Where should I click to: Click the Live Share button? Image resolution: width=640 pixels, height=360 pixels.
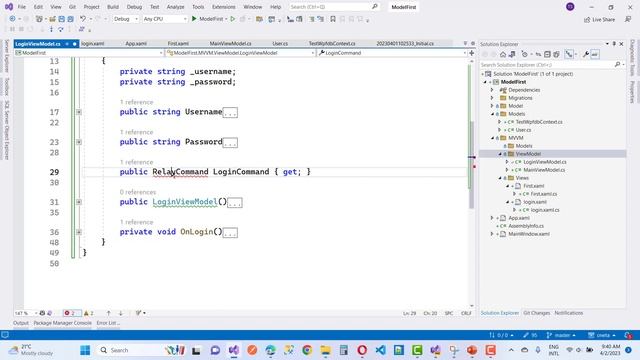coord(599,19)
